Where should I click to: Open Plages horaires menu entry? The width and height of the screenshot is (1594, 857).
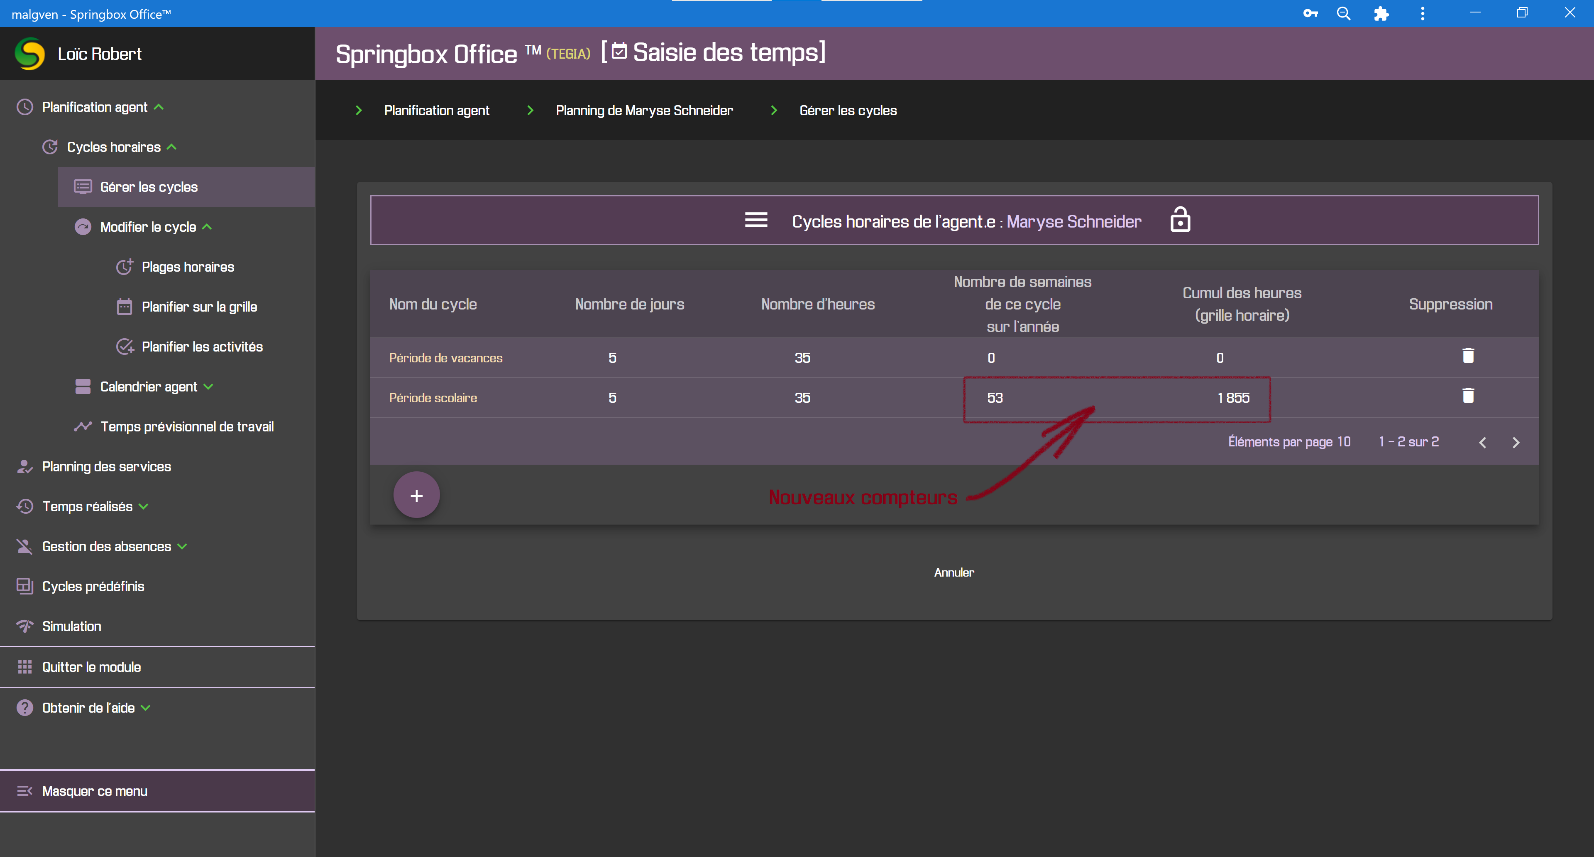point(188,267)
